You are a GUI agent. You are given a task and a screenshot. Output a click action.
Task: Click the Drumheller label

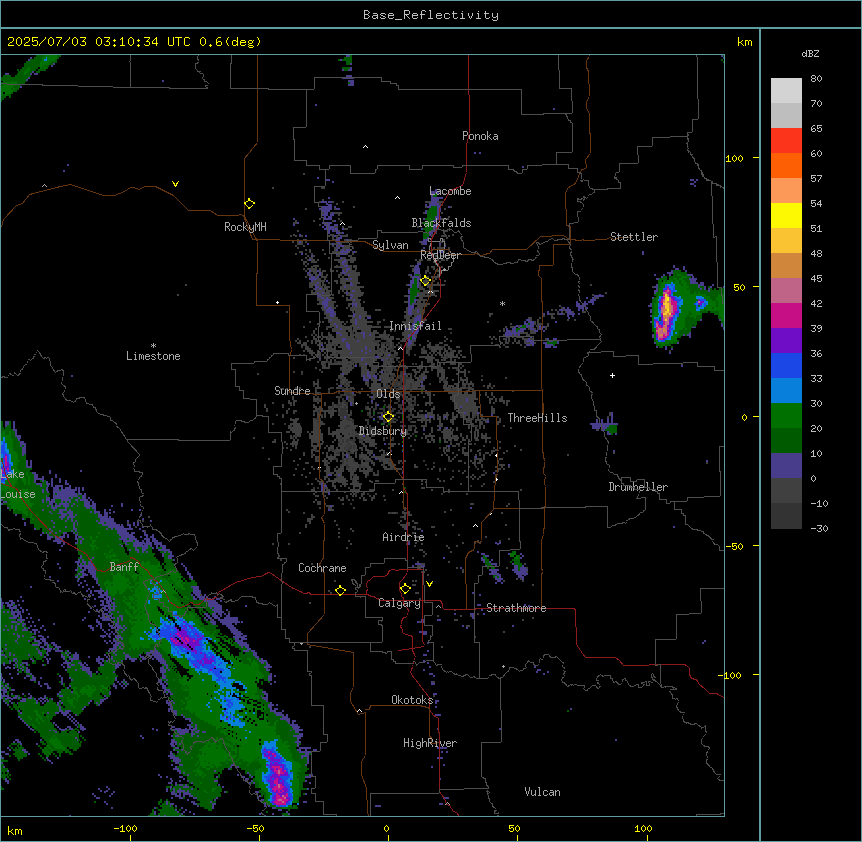[x=638, y=487]
